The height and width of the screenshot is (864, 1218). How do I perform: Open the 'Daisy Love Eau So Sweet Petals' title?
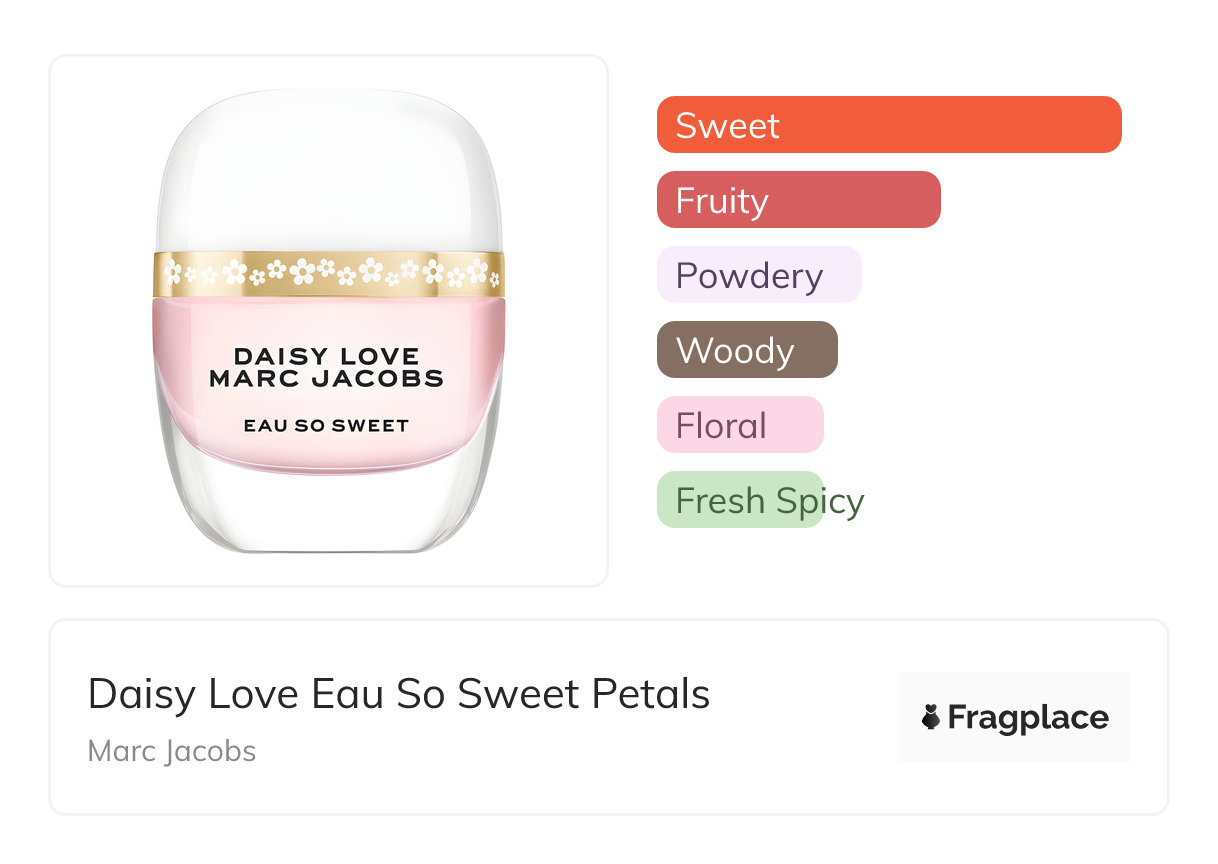398,694
